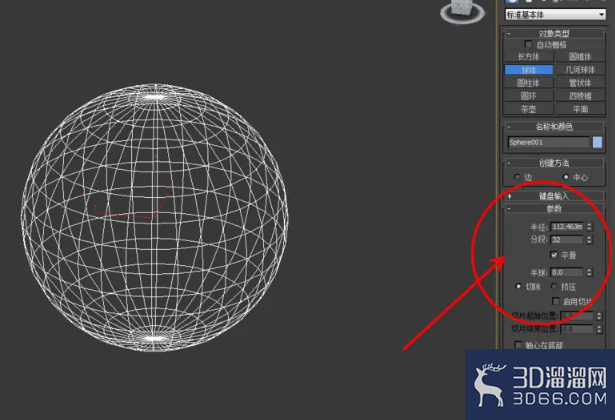Image resolution: width=615 pixels, height=420 pixels.
Task: Click the 切片结束位置 spinner arrows
Action: (x=599, y=329)
